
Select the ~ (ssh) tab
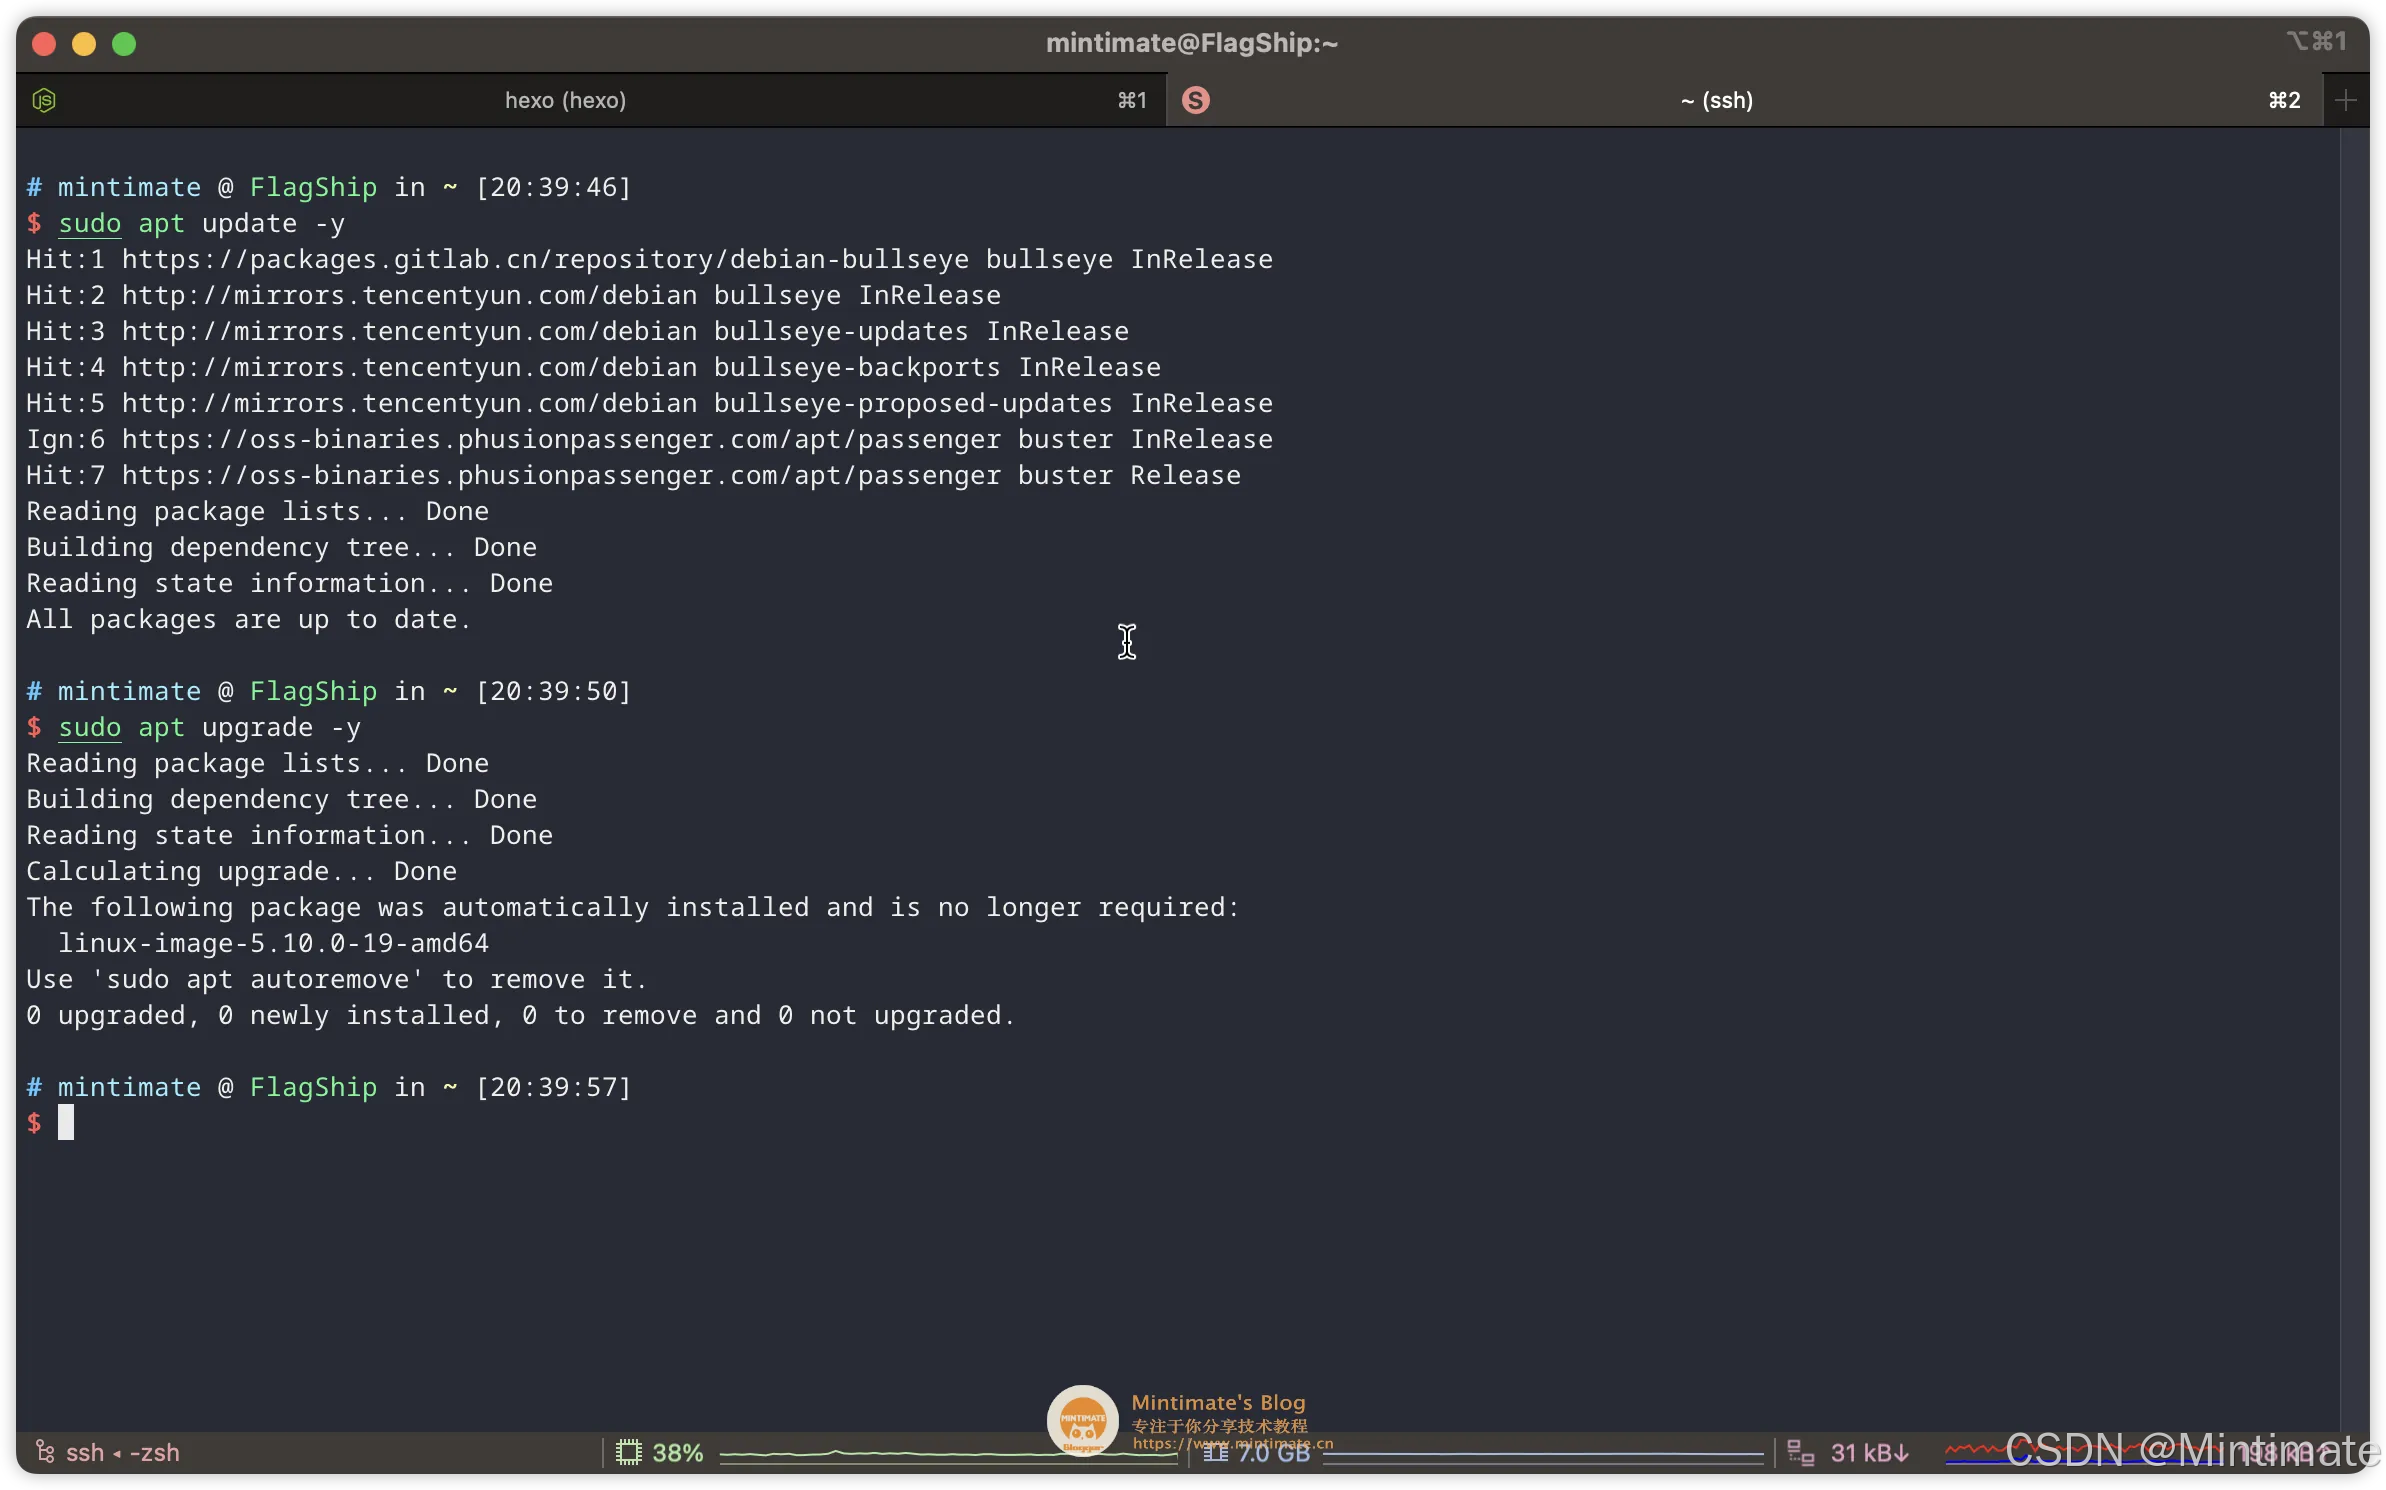pyautogui.click(x=1716, y=100)
